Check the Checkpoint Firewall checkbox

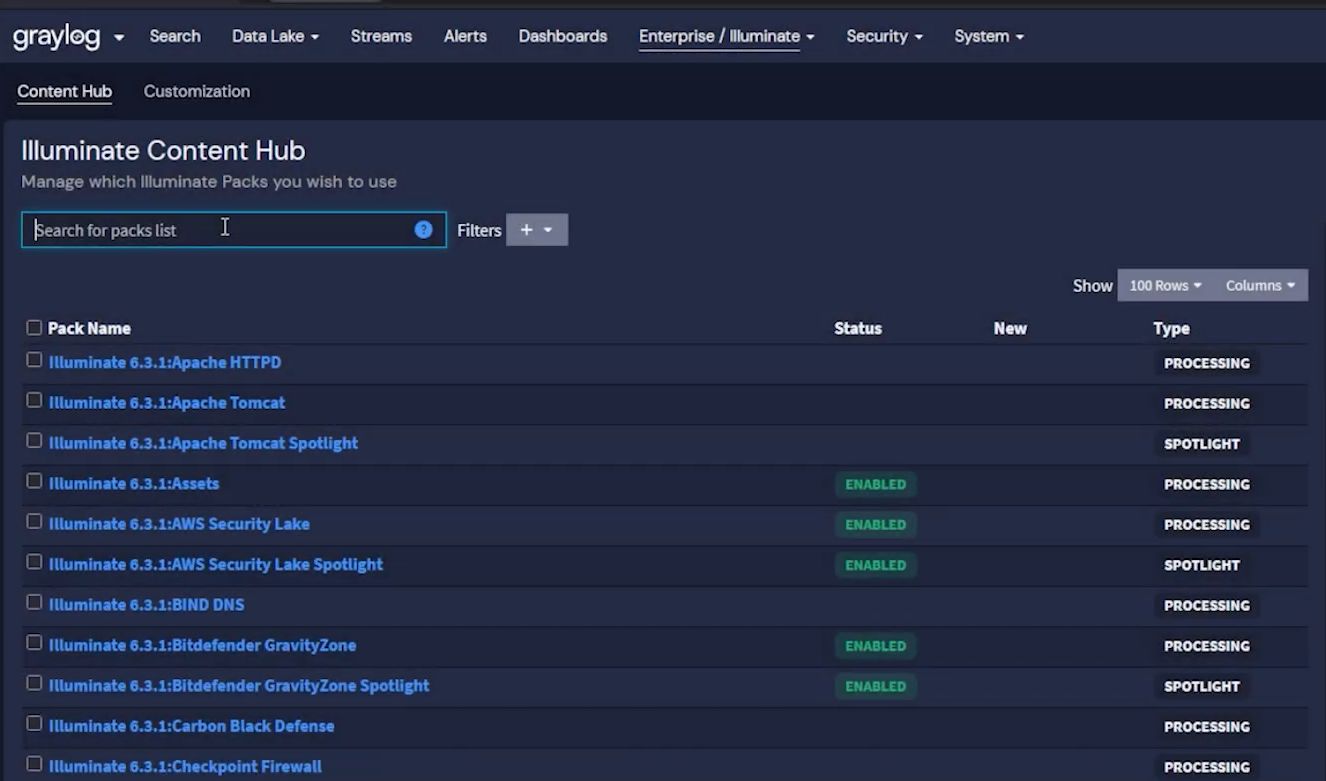[34, 764]
